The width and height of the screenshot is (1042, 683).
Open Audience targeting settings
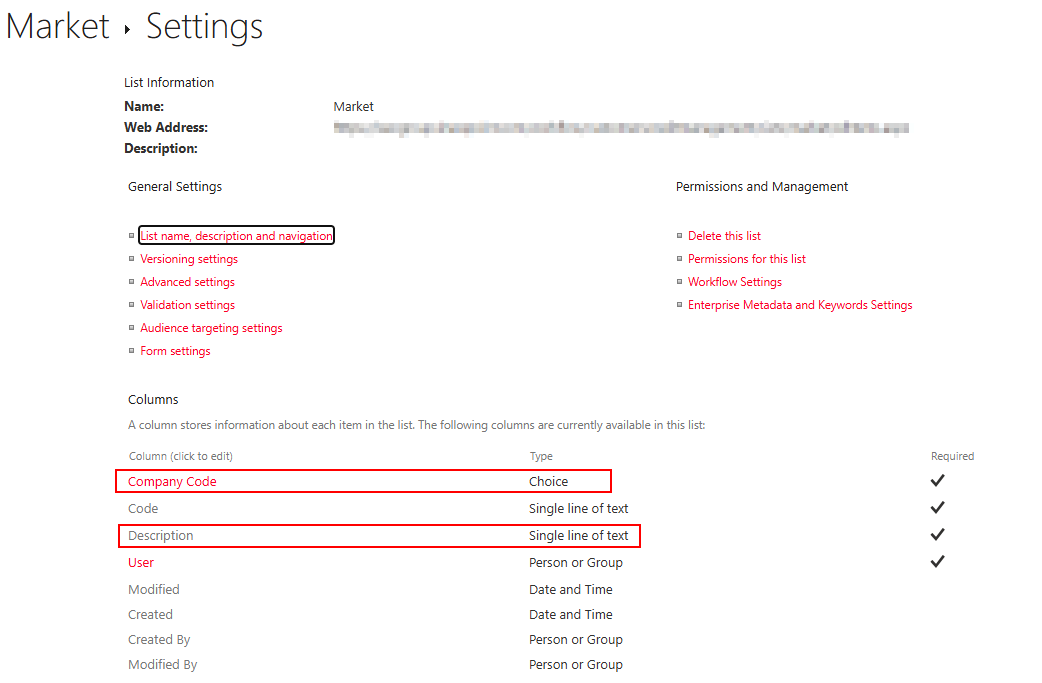(211, 328)
